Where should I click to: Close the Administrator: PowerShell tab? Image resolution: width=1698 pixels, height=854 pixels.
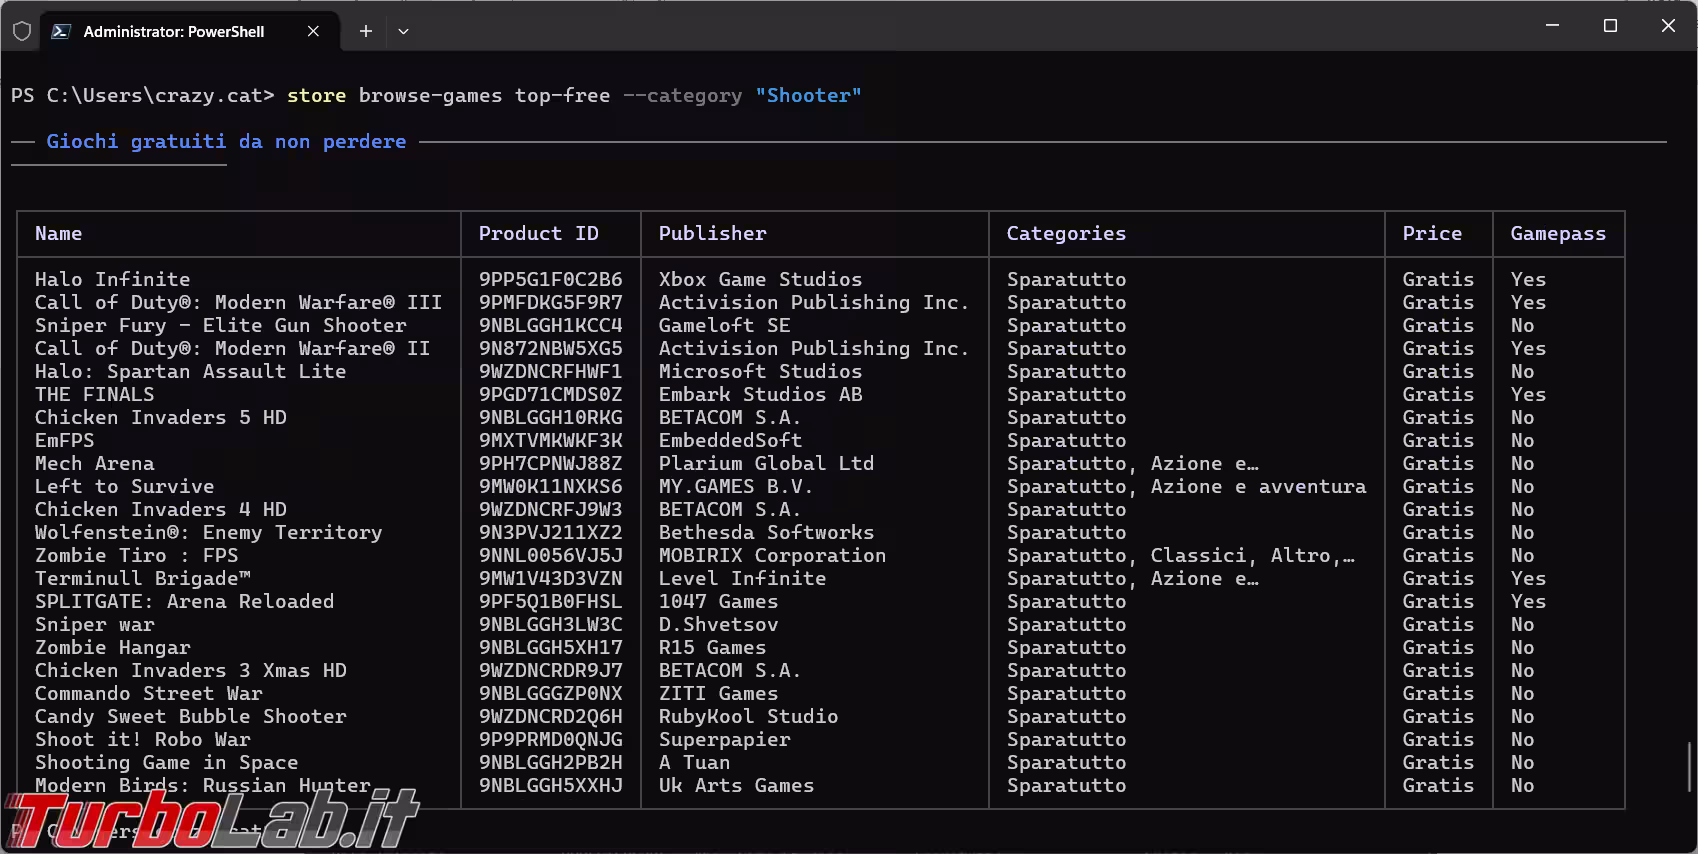313,31
